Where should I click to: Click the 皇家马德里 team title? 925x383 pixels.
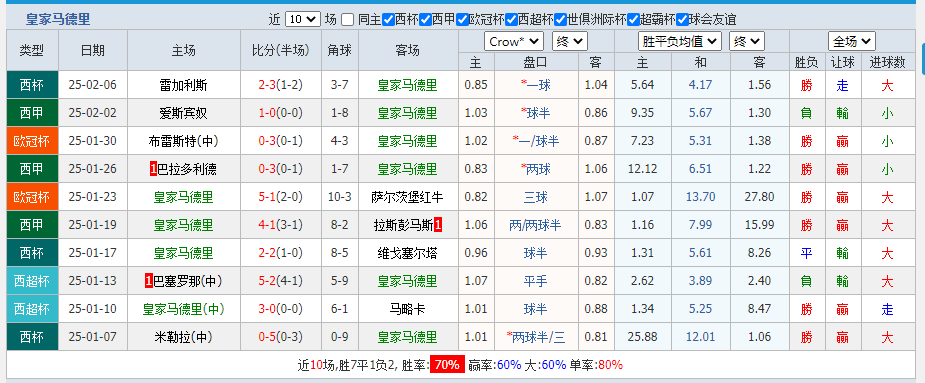pyautogui.click(x=58, y=19)
